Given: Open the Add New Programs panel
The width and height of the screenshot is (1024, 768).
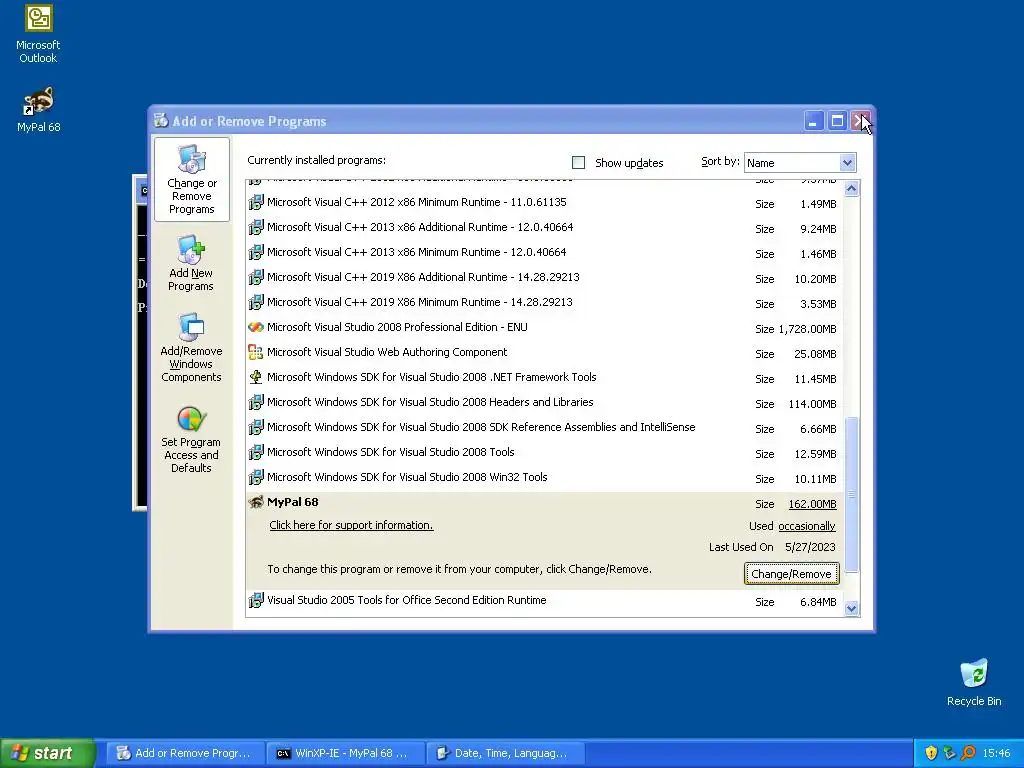Looking at the screenshot, I should (191, 263).
